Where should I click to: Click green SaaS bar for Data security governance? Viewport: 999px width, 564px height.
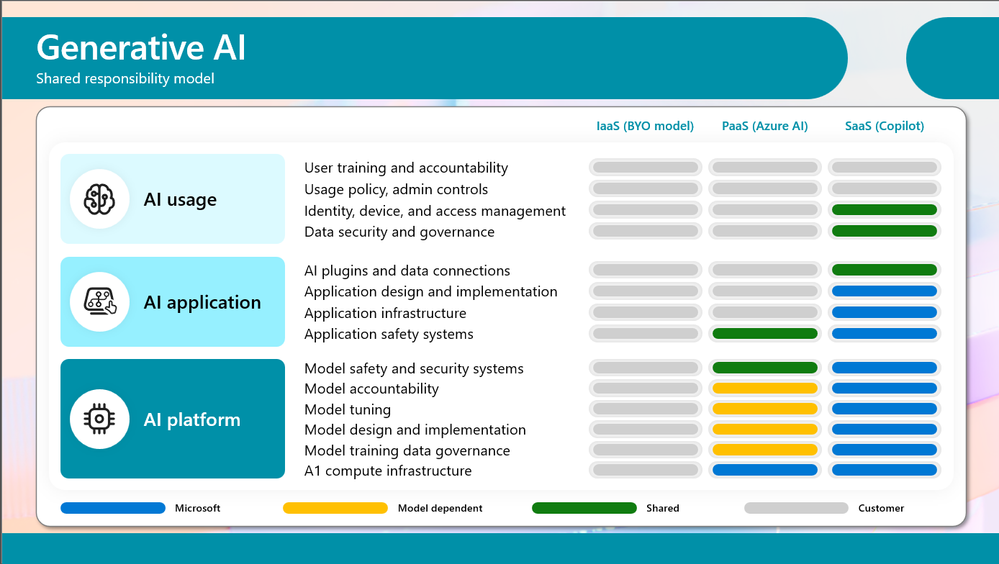[x=884, y=231]
